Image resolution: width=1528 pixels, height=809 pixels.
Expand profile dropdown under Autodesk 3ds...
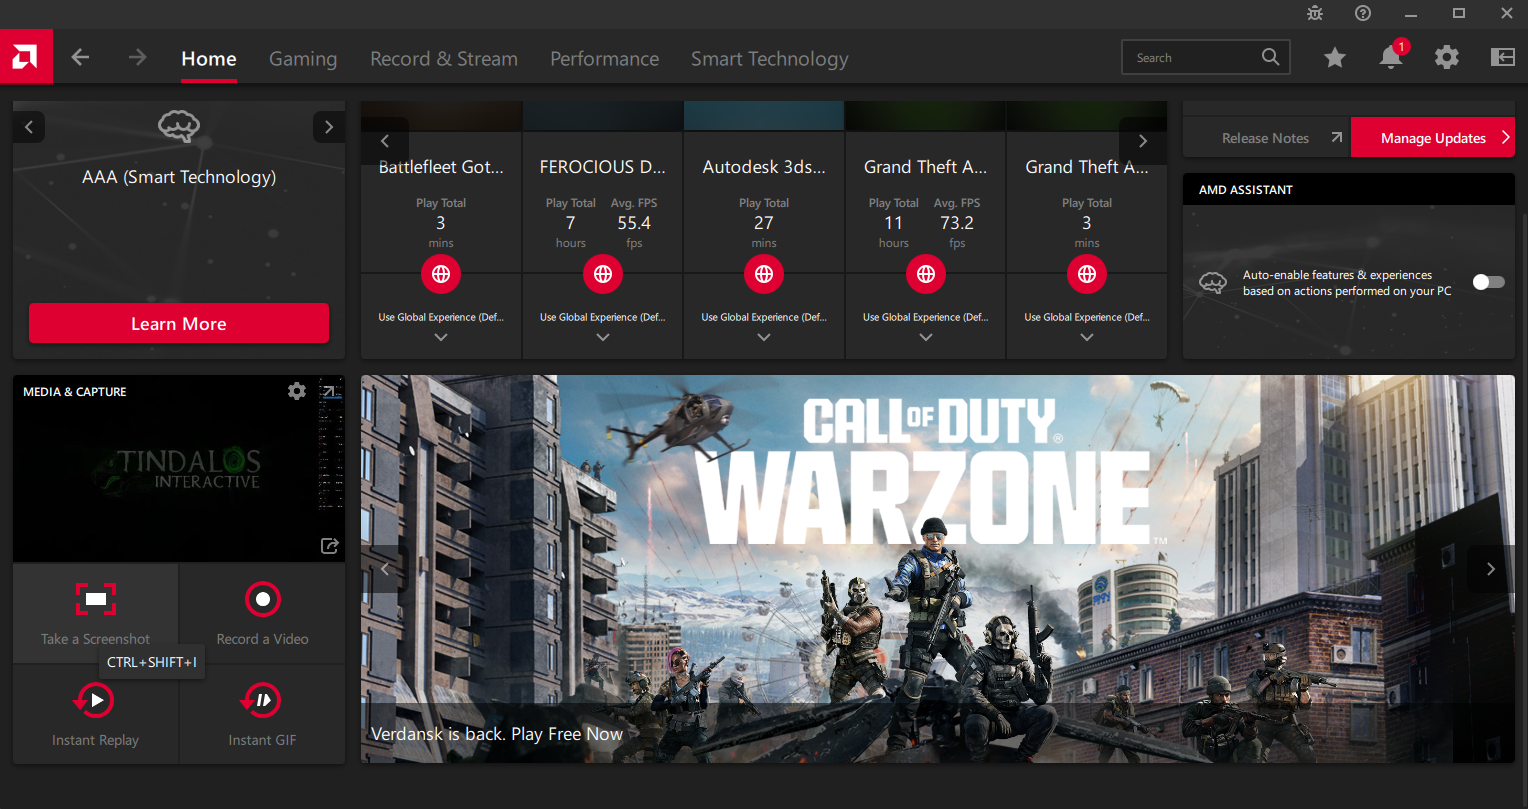[764, 337]
